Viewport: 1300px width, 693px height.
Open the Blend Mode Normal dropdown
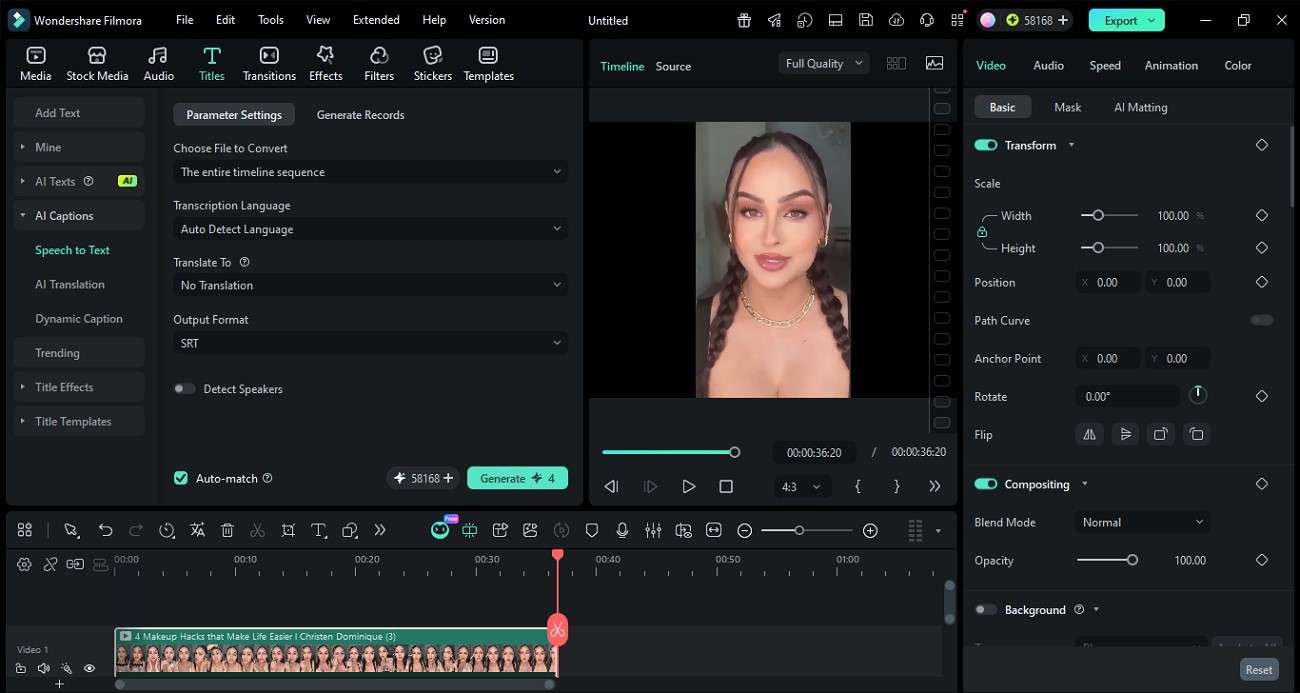pyautogui.click(x=1142, y=522)
